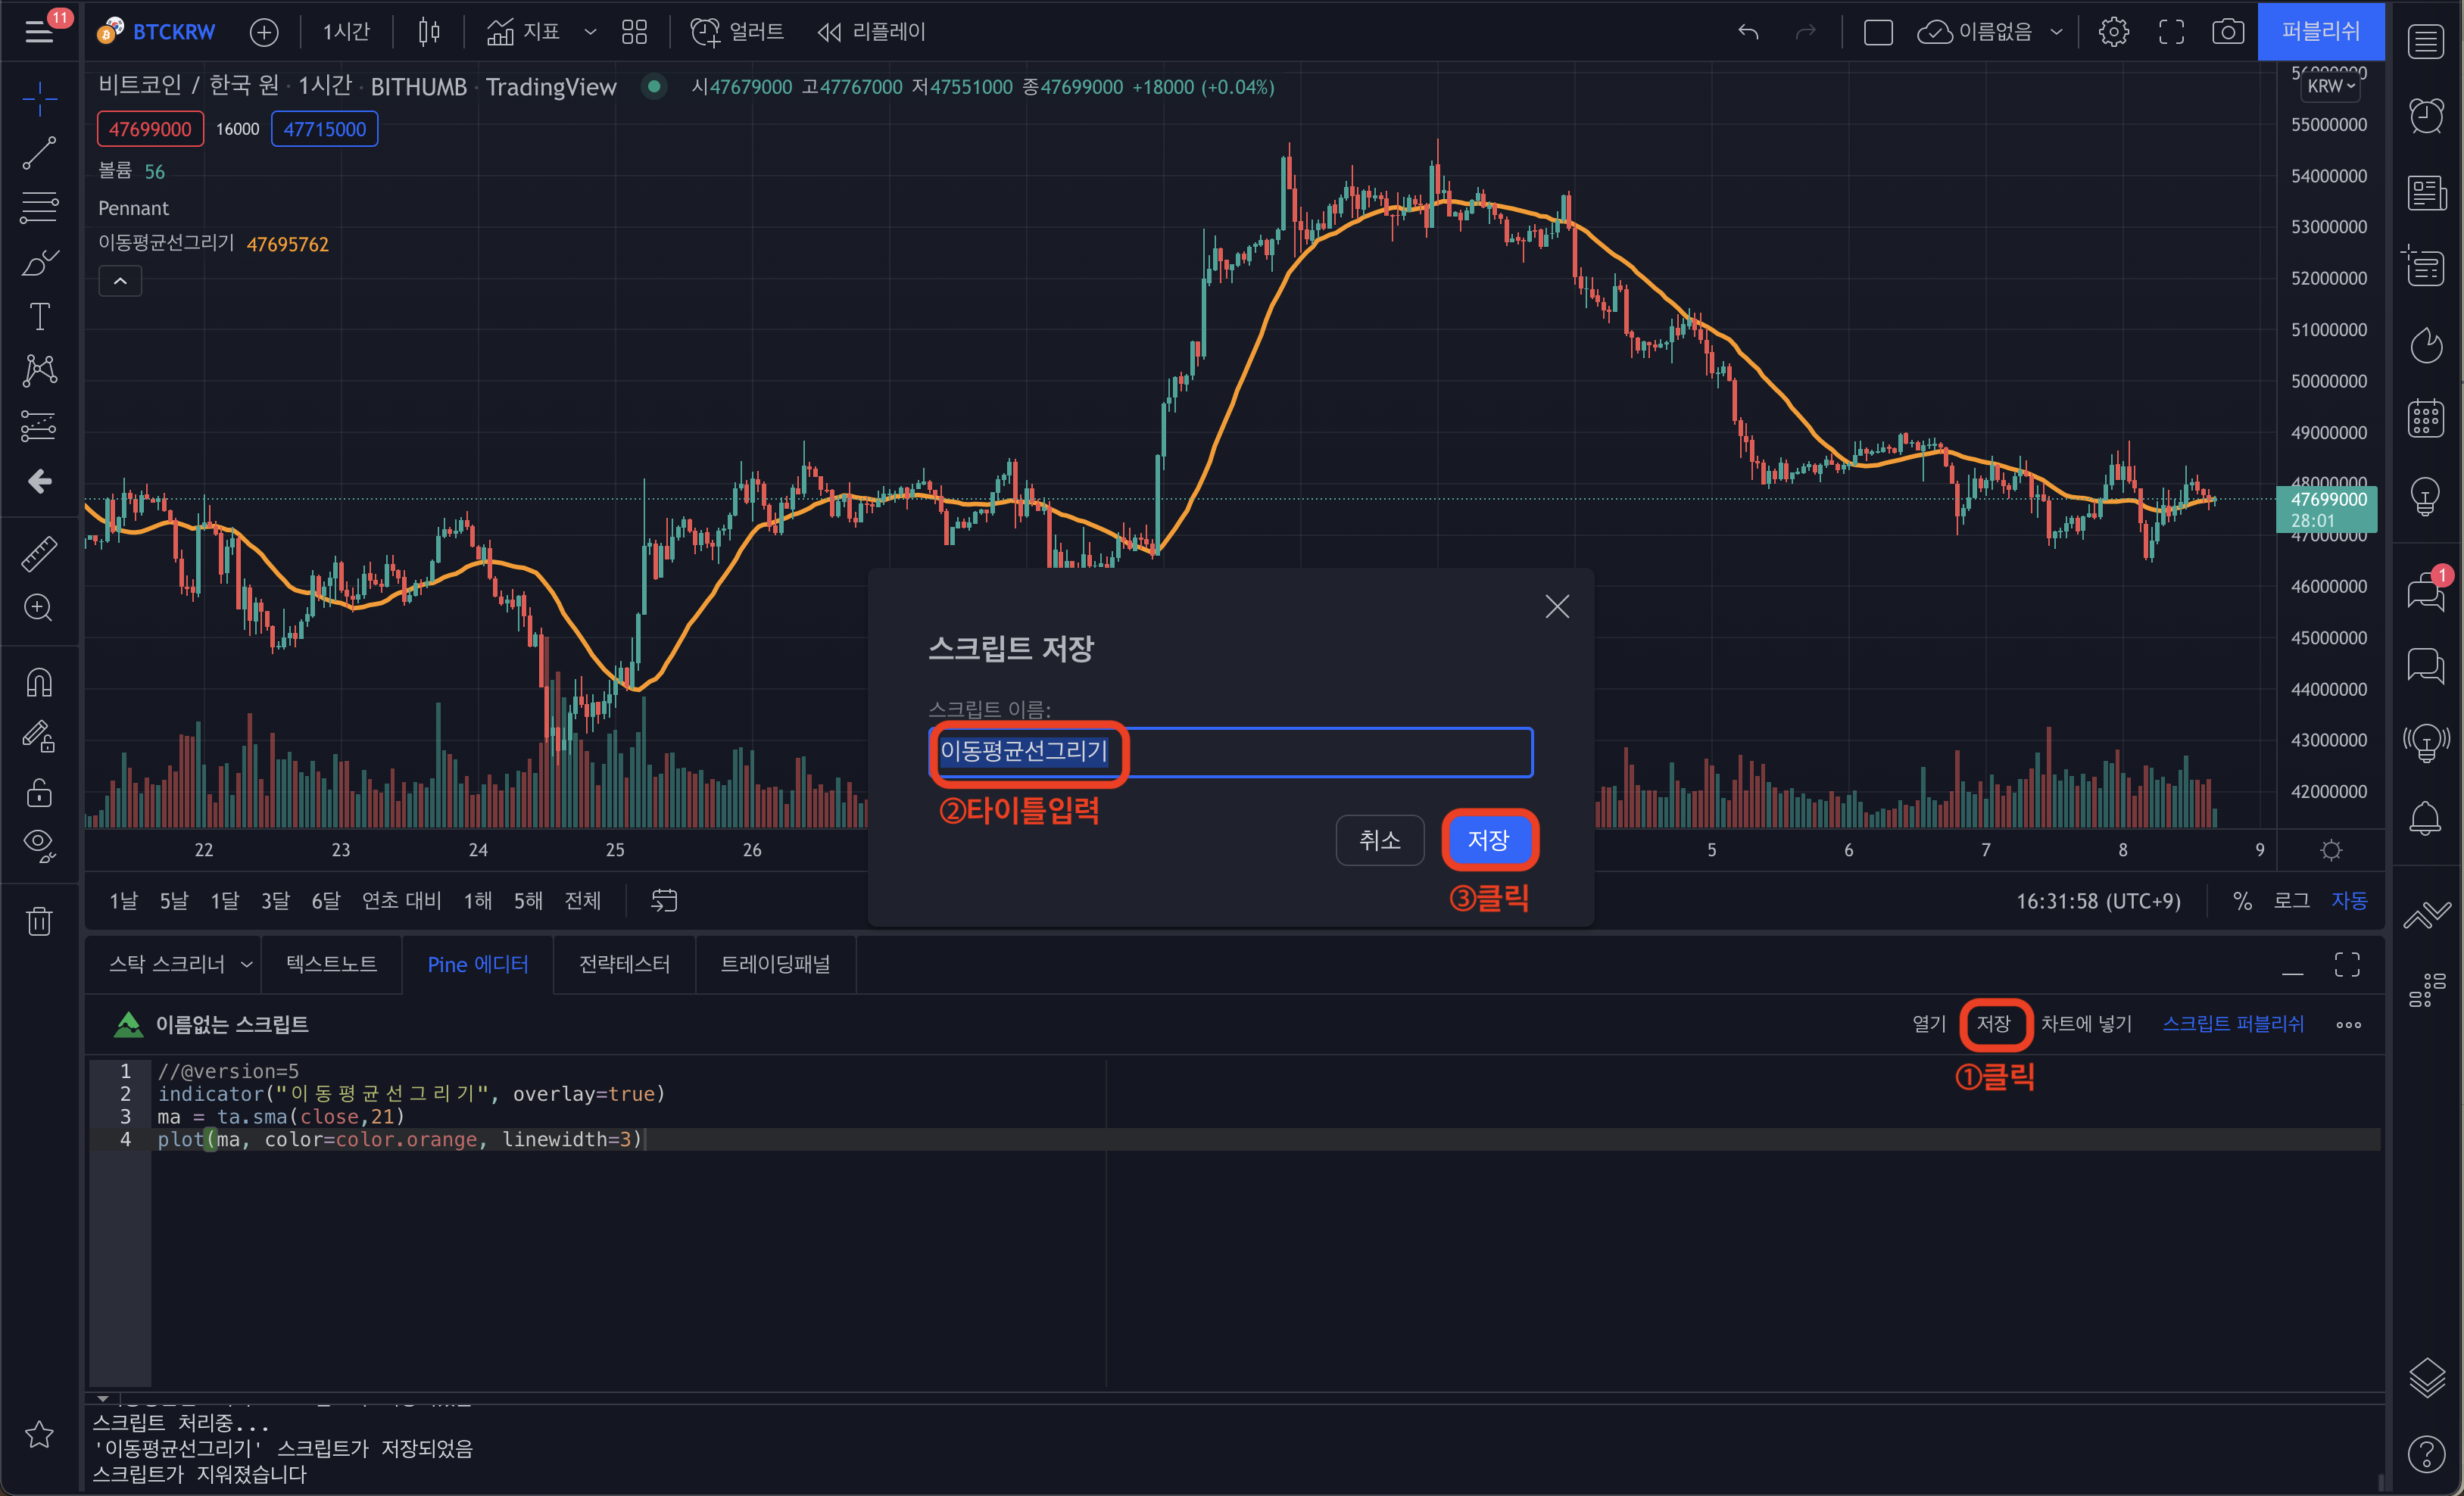Open the 텍스트노트 tab
This screenshot has width=2464, height=1496.
point(331,964)
